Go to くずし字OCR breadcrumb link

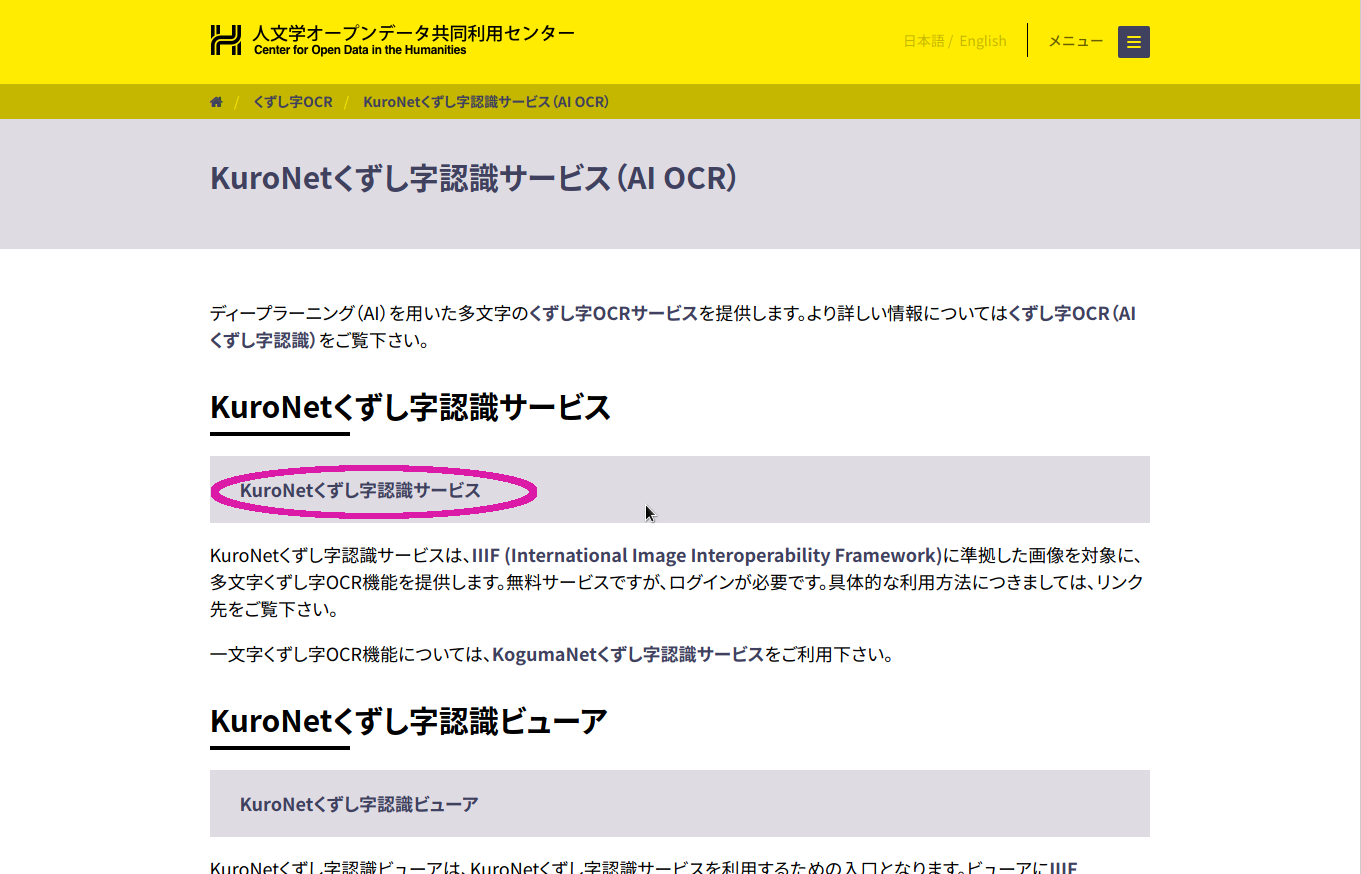pos(293,102)
